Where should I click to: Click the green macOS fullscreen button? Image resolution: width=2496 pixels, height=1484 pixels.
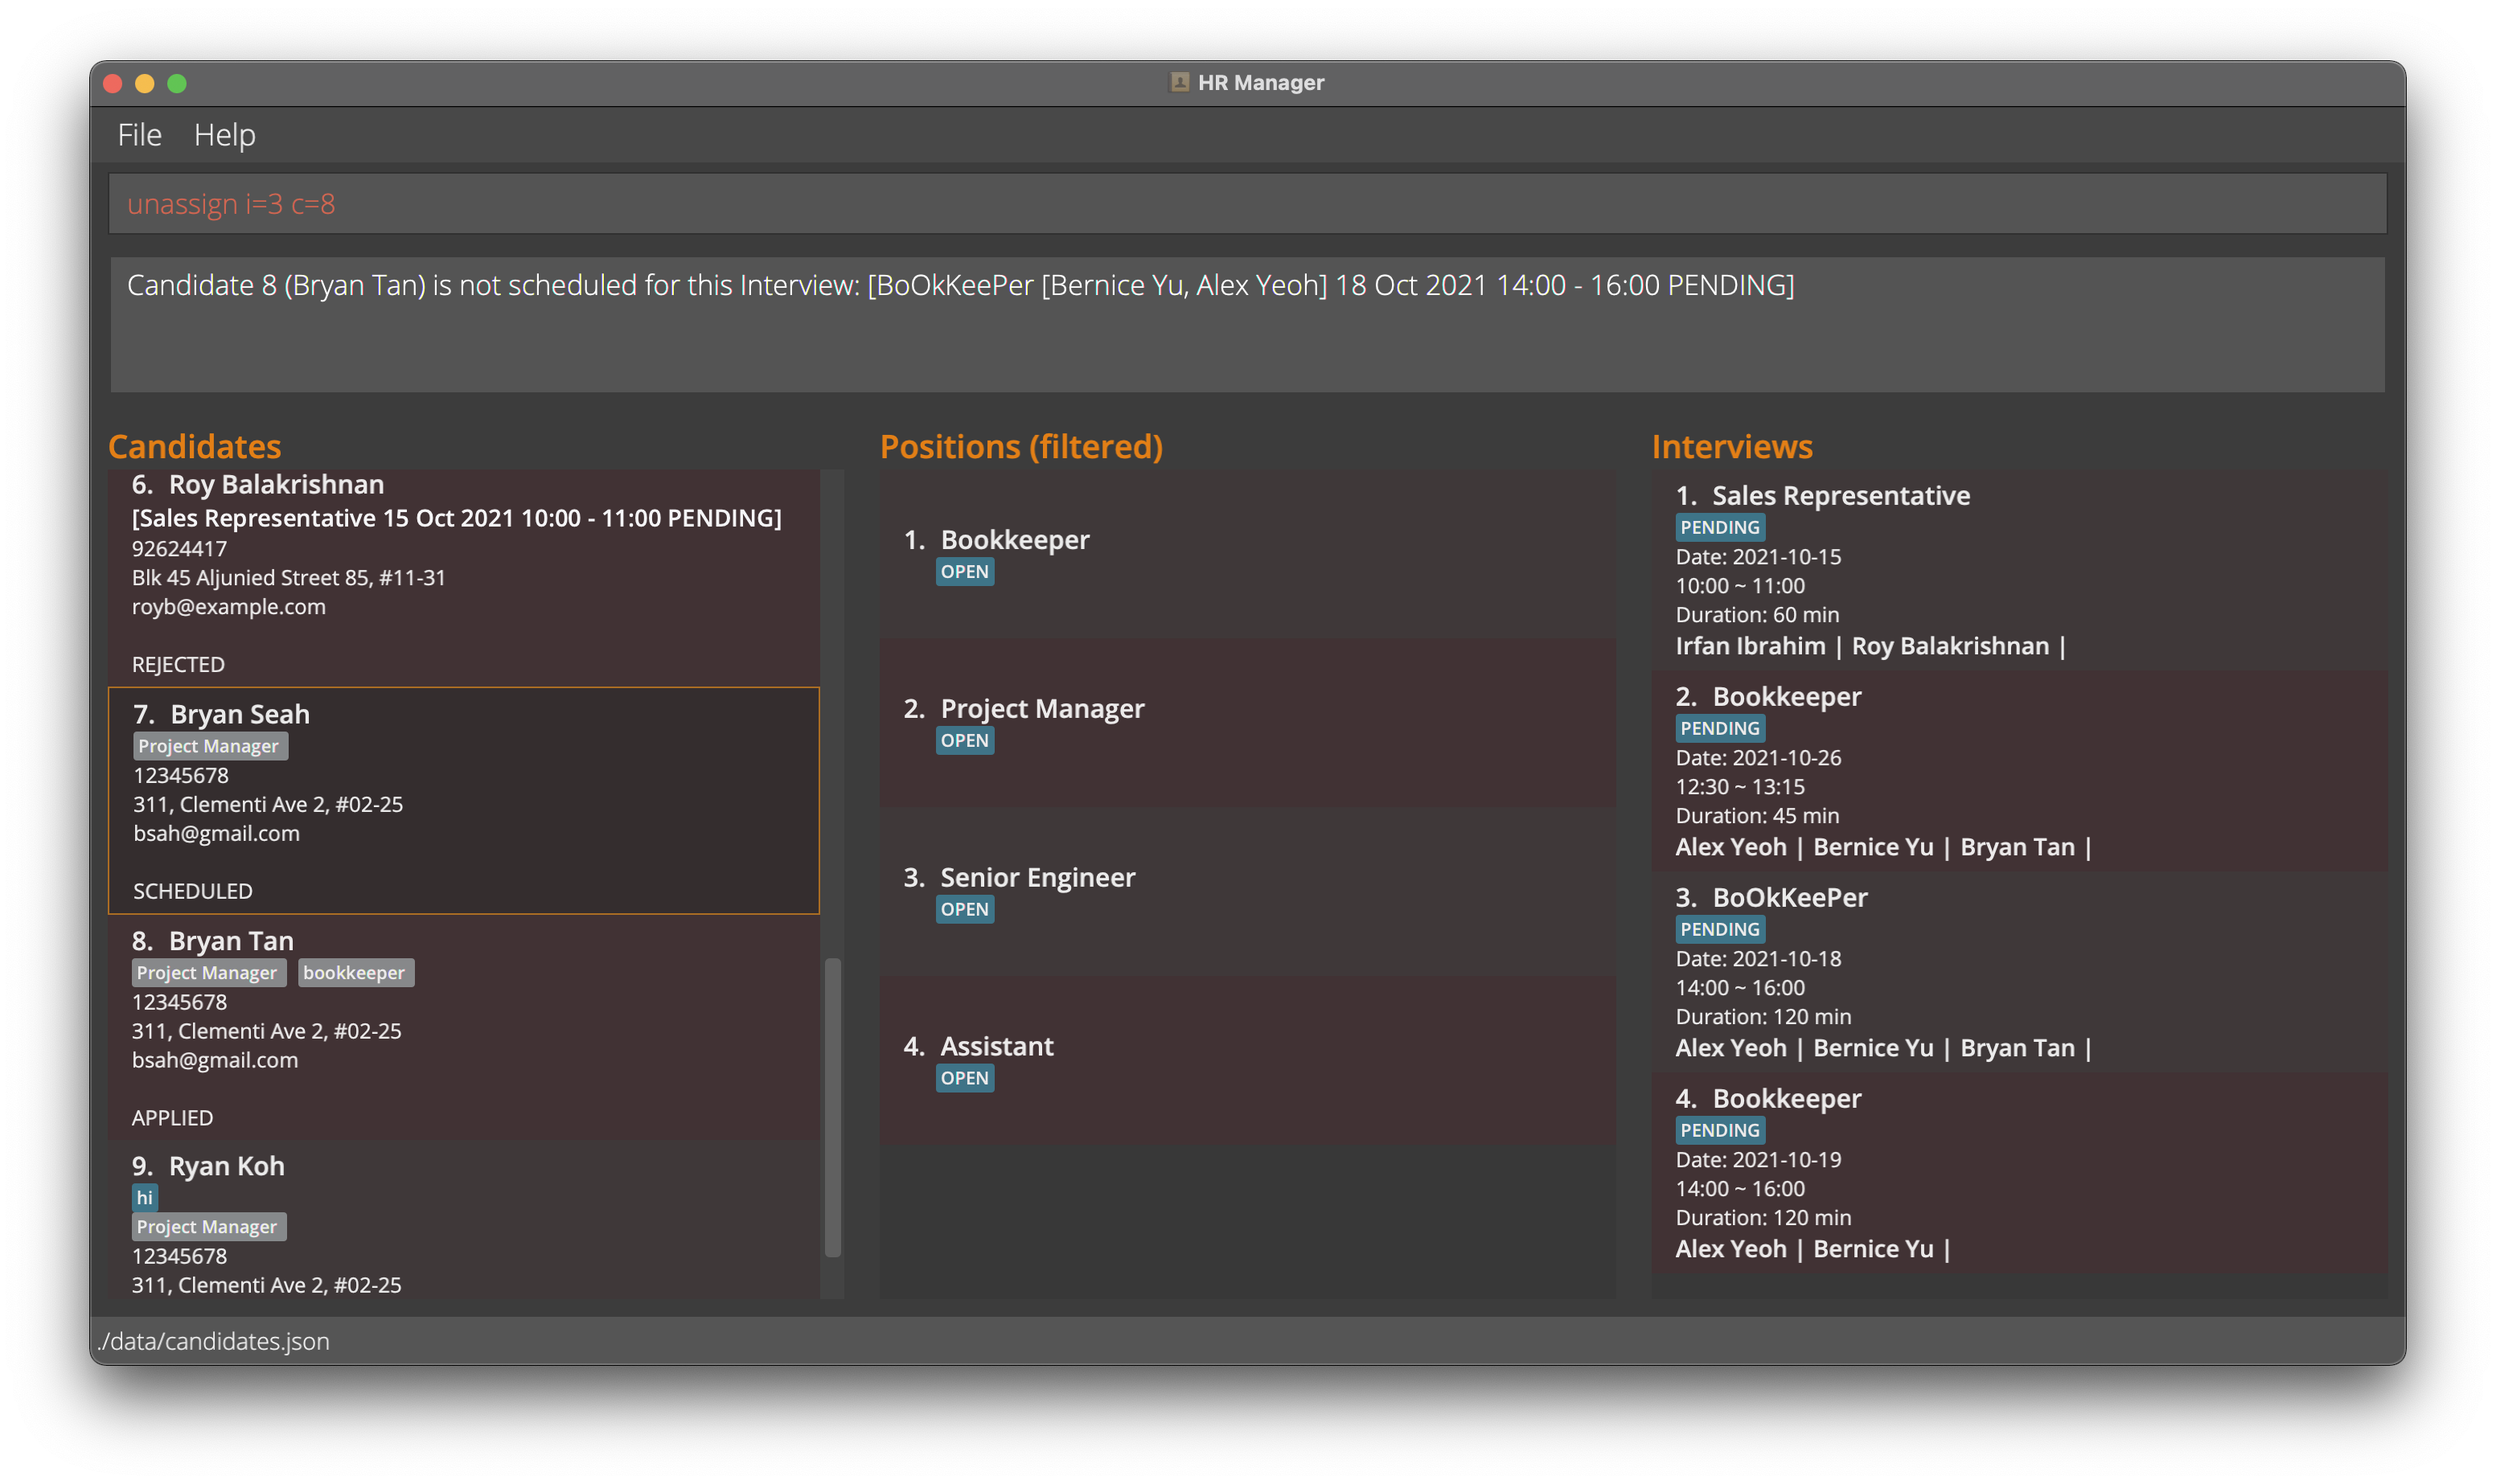pos(177,83)
